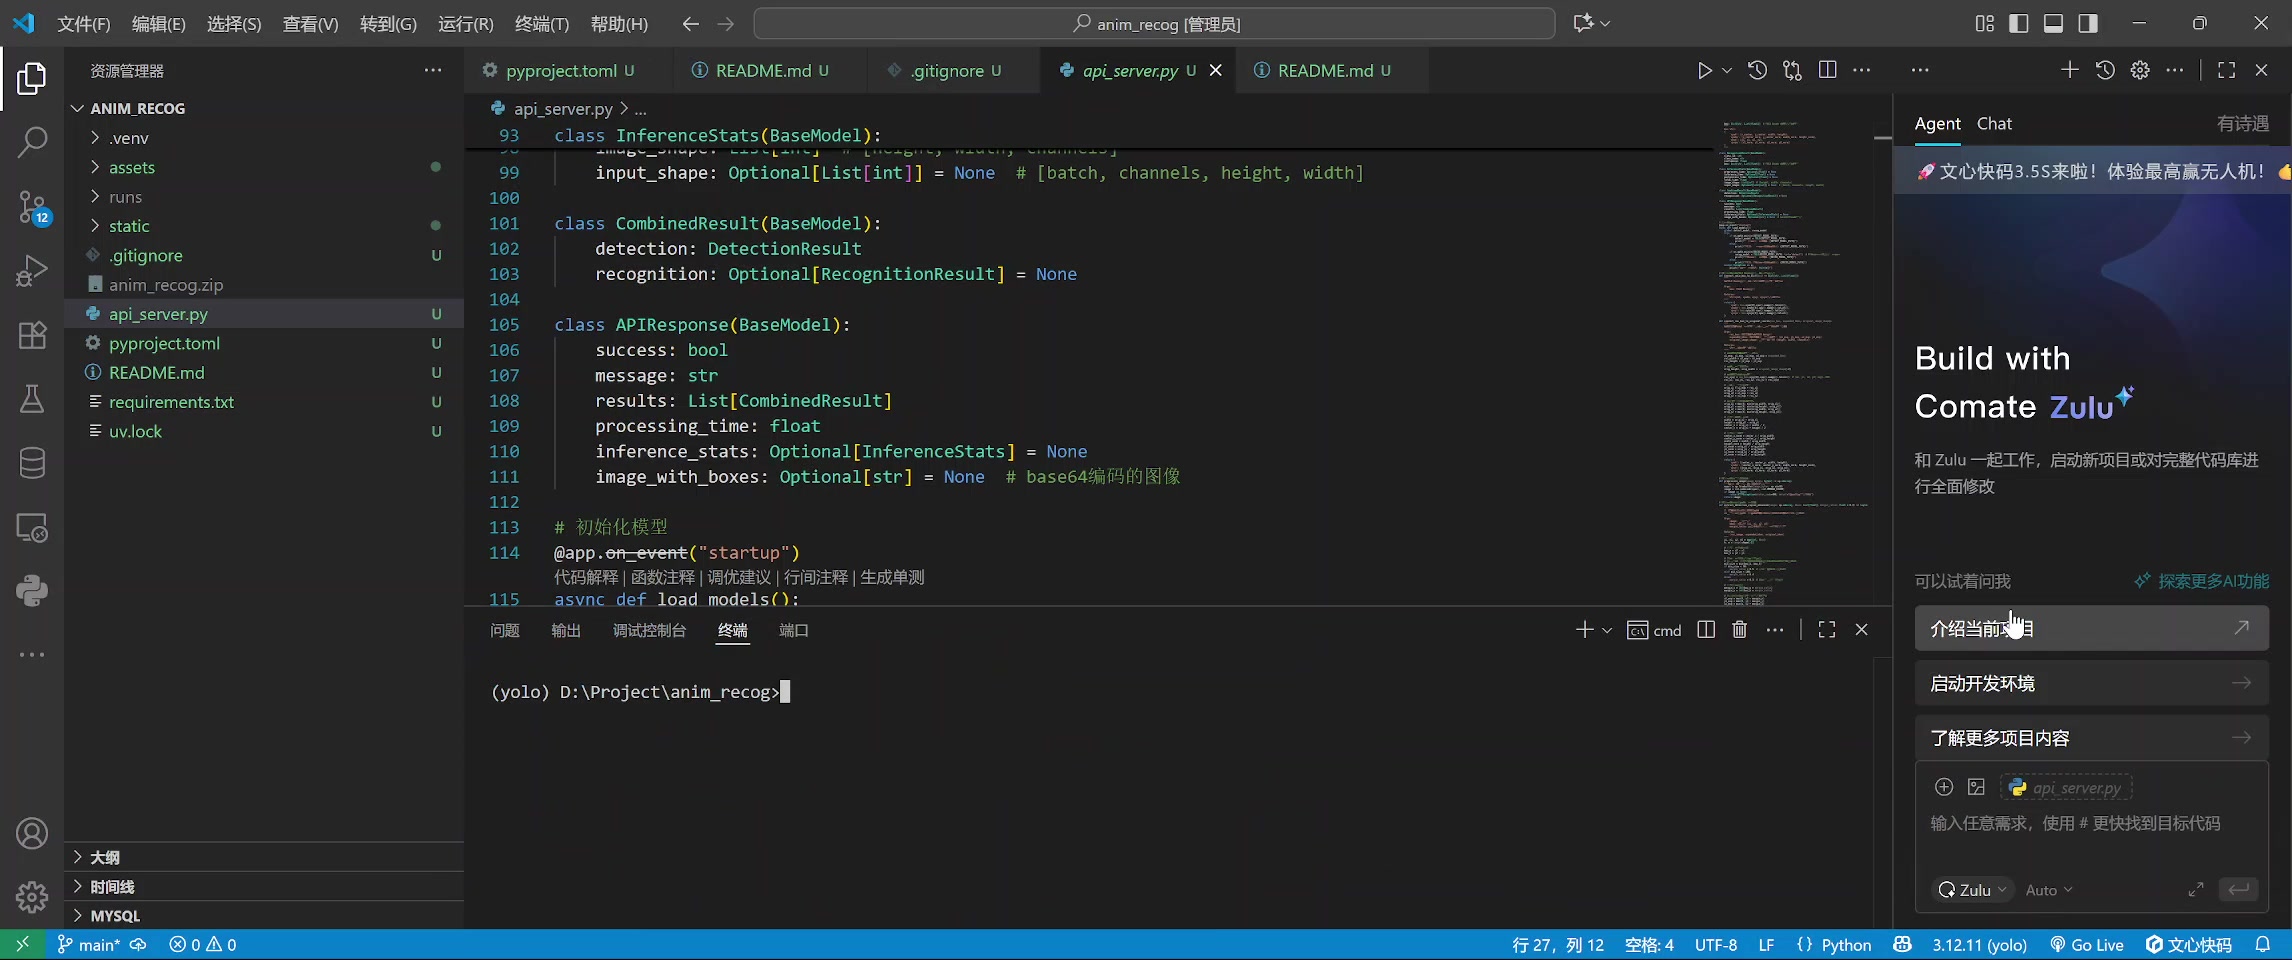Open the editor timeline history icon
2292x960 pixels.
click(x=1757, y=70)
